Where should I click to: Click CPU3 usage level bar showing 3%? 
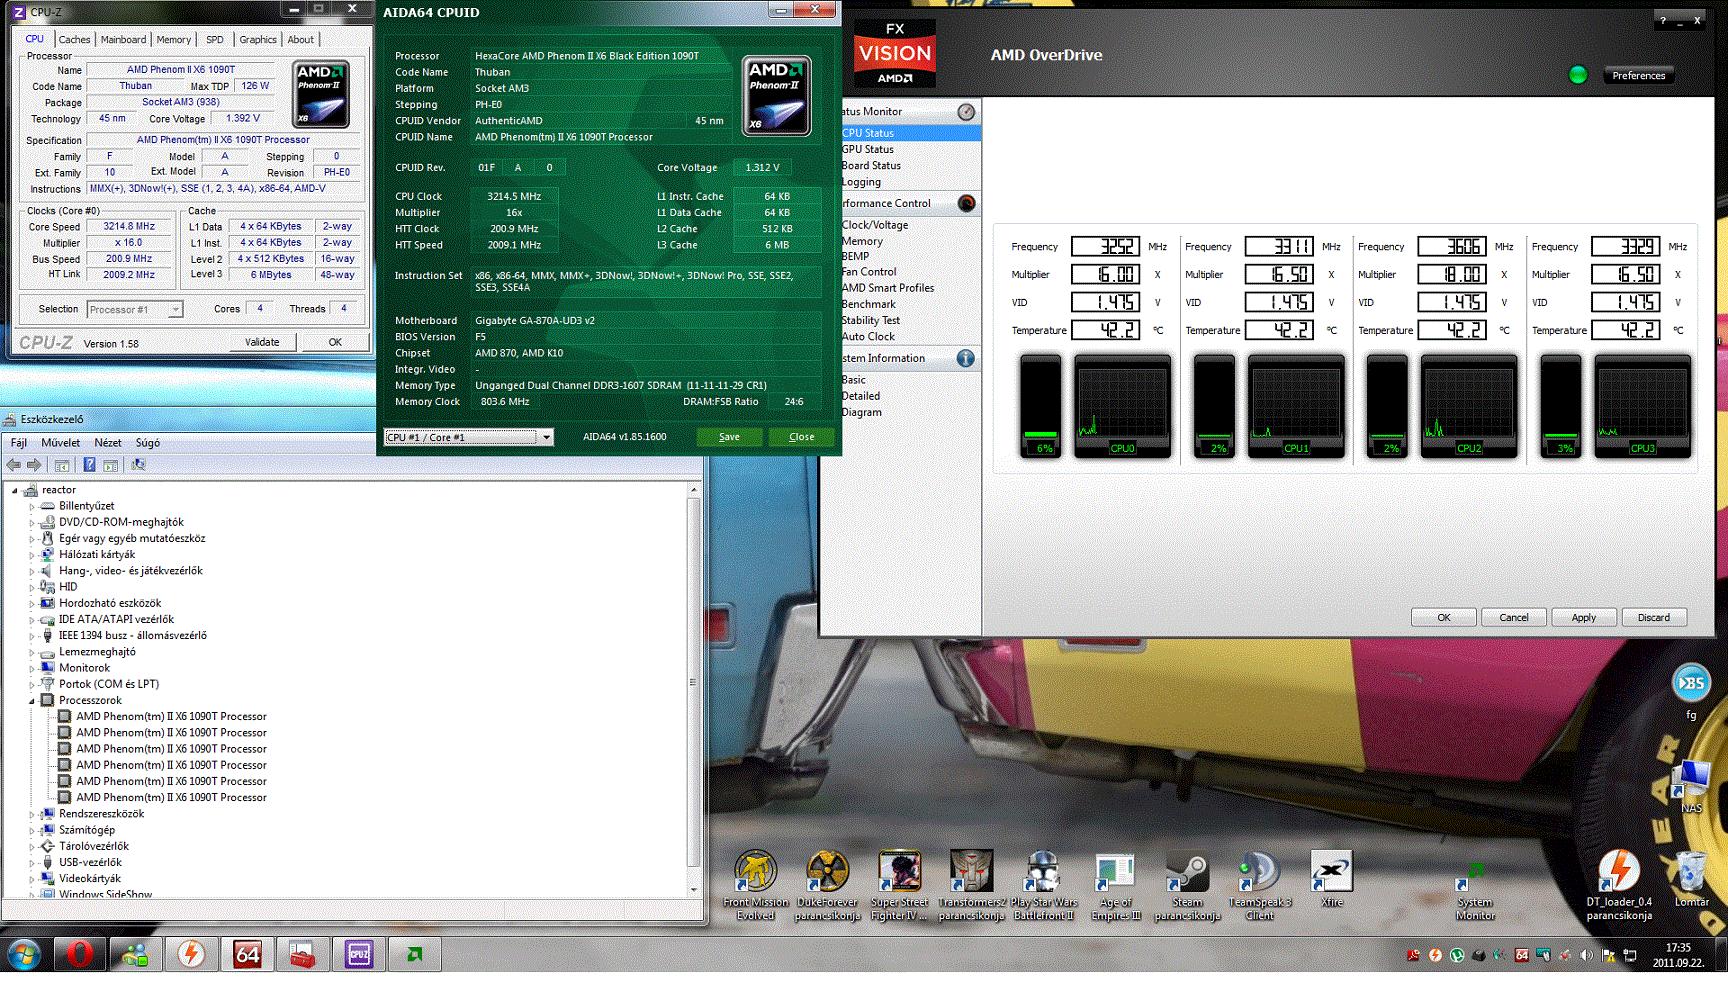pos(1561,408)
